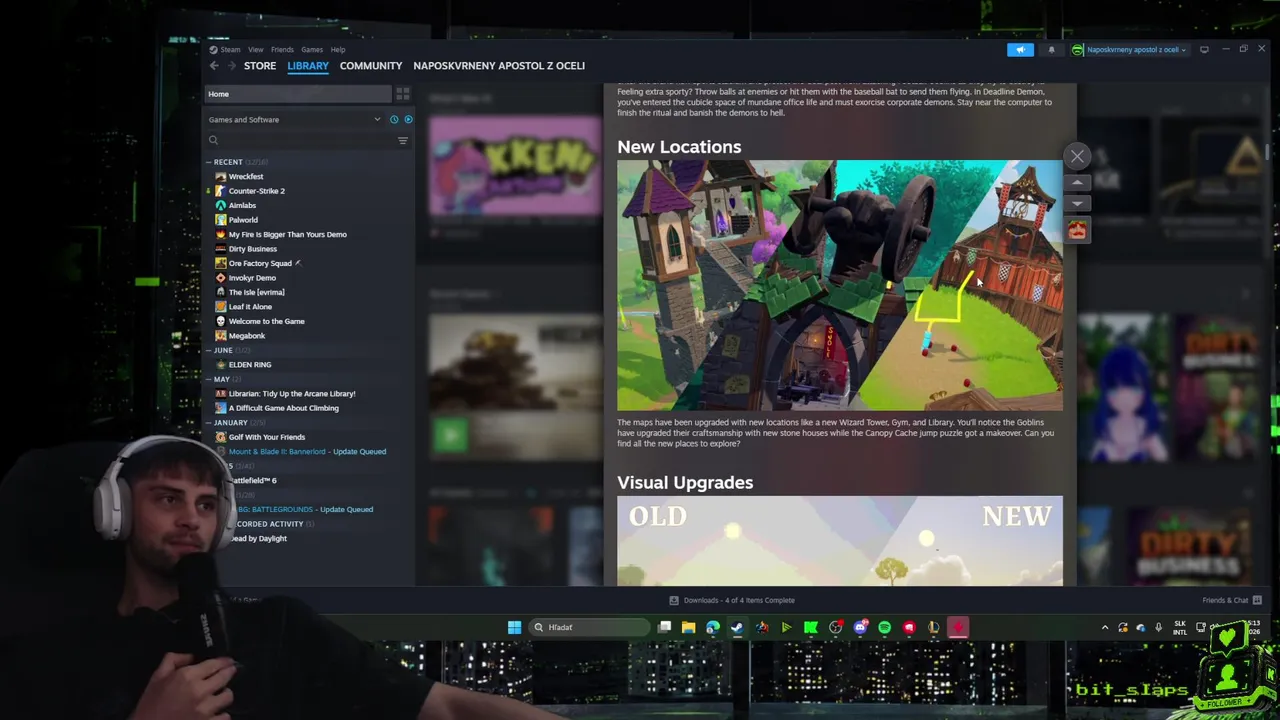This screenshot has width=1280, height=720.
Task: Go back with the Steam back arrow
Action: [214, 66]
